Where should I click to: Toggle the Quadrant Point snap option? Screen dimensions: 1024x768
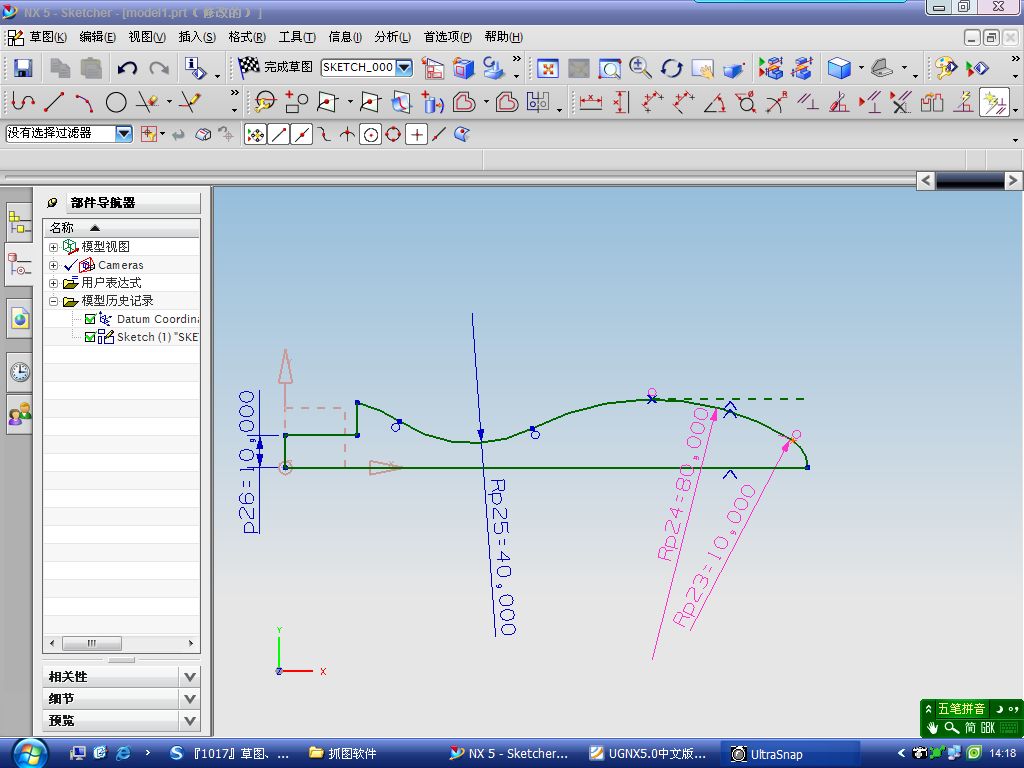click(x=393, y=135)
